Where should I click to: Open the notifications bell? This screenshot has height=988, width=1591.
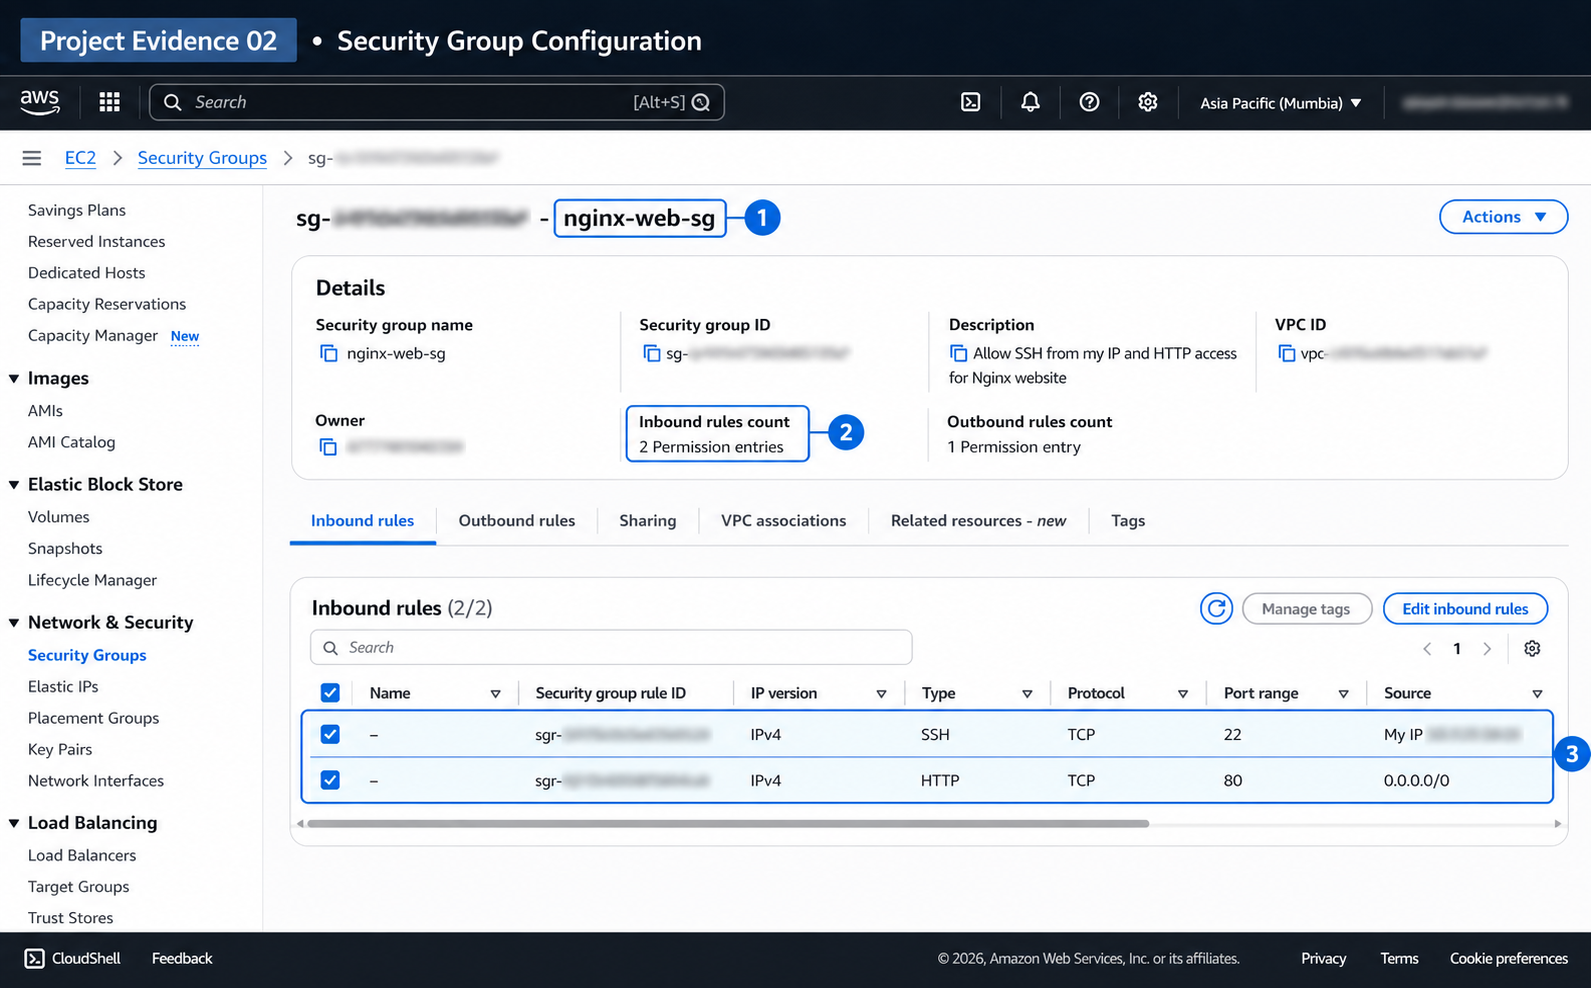pos(1030,102)
